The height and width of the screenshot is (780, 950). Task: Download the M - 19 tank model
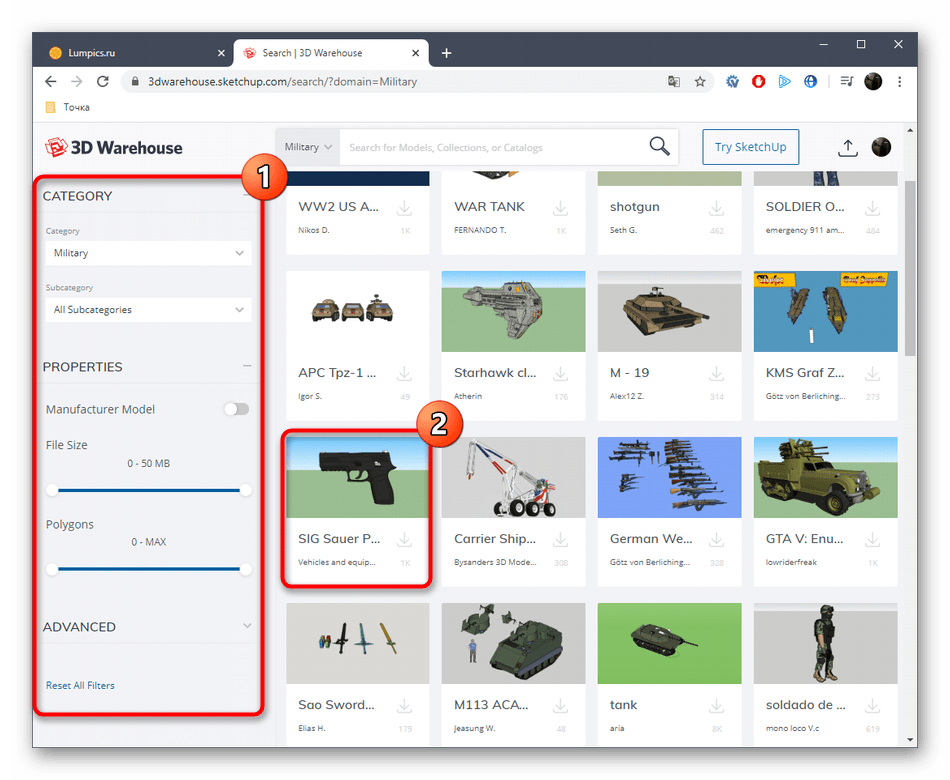point(717,373)
